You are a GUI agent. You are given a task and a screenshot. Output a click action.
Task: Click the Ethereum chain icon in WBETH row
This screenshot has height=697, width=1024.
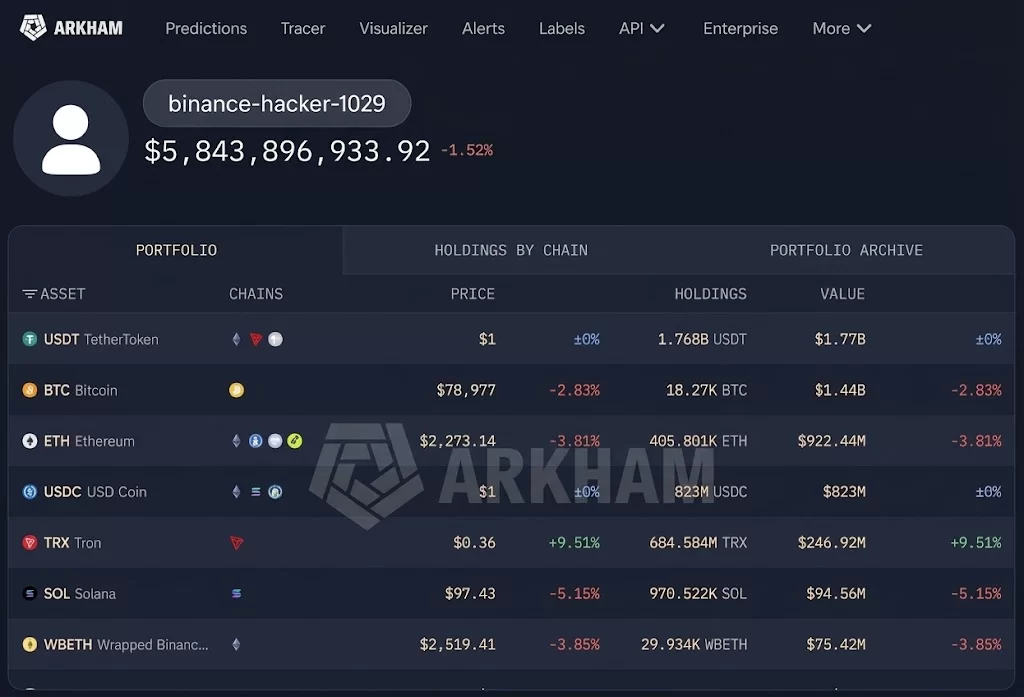(x=236, y=644)
